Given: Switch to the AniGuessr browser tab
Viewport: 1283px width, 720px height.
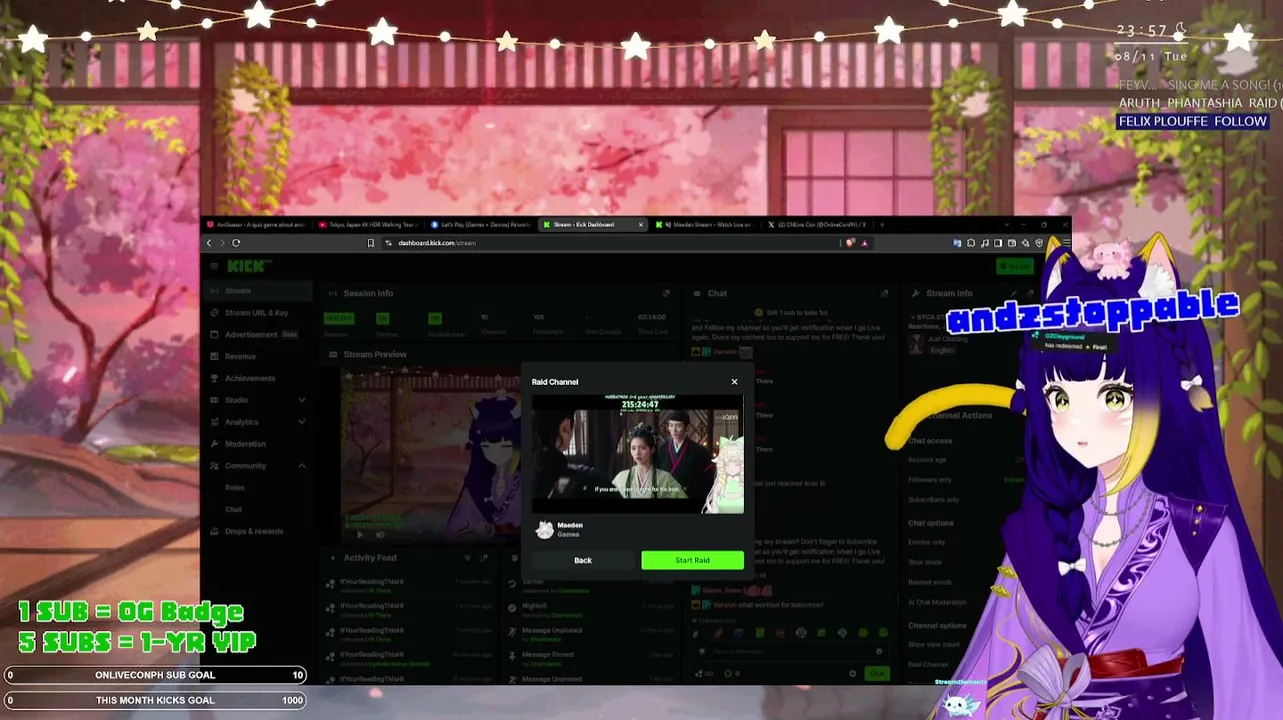Looking at the screenshot, I should point(255,225).
